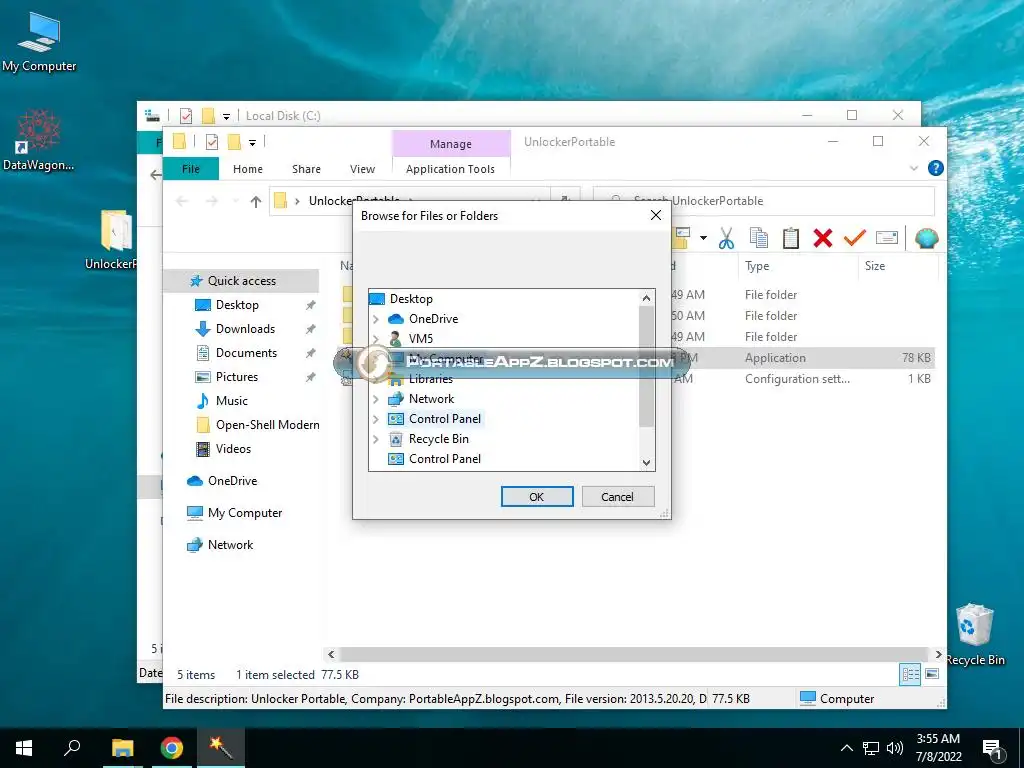Select Network in browse dialog tree
The height and width of the screenshot is (768, 1024).
tap(431, 398)
